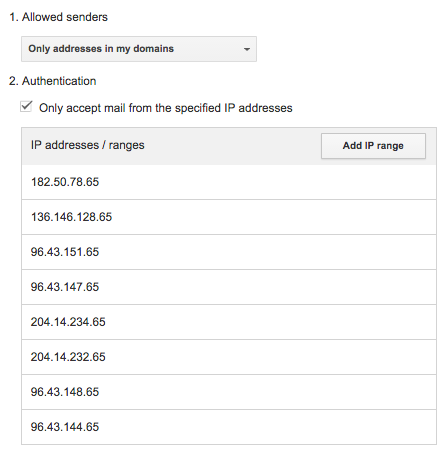
Task: Click the 204.14.234.65 address row
Action: 229,322
